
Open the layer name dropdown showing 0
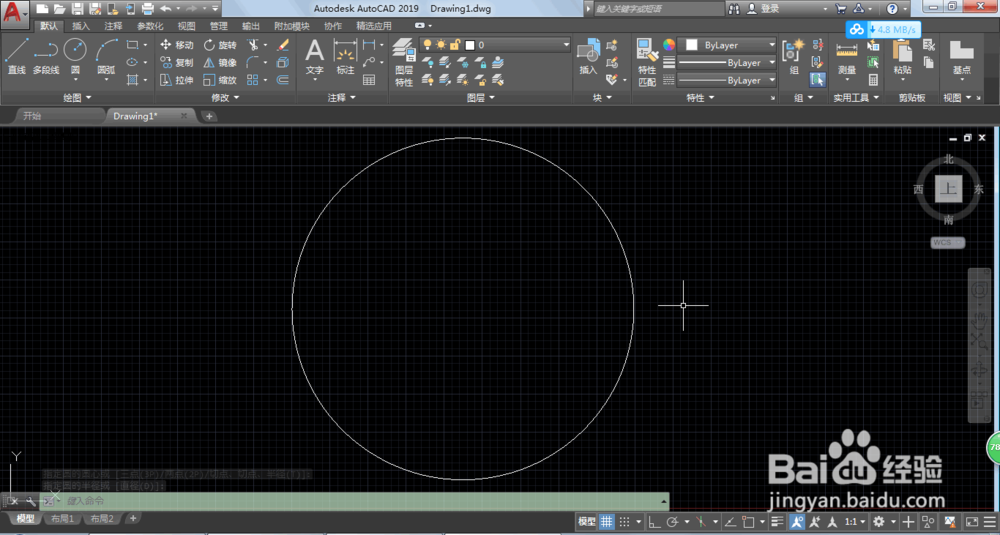click(x=495, y=45)
